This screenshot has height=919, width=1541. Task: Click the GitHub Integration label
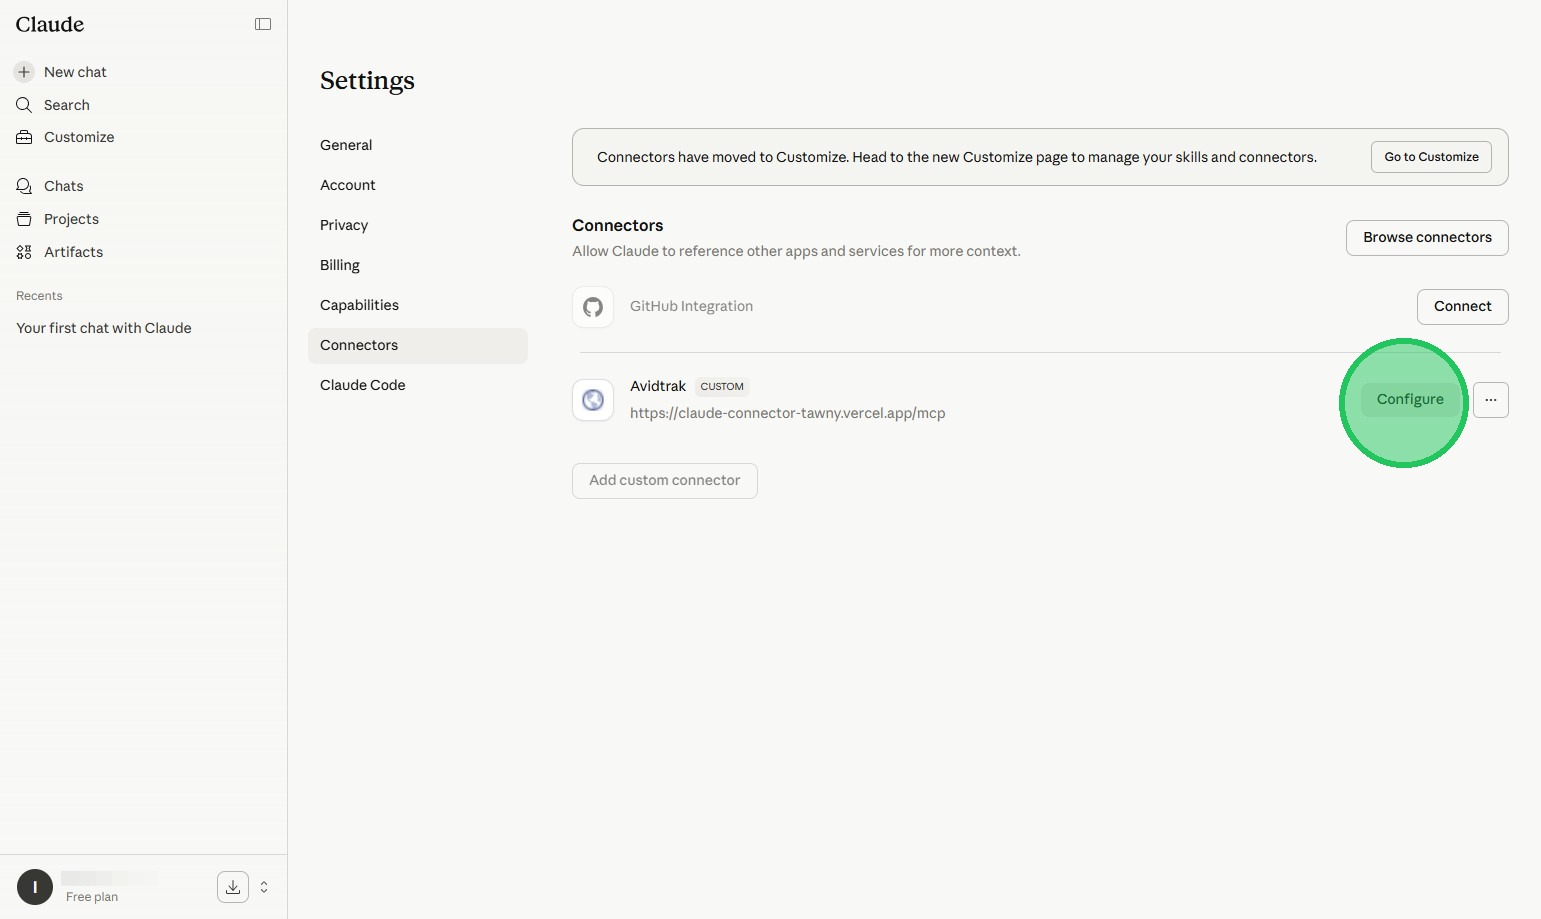691,307
